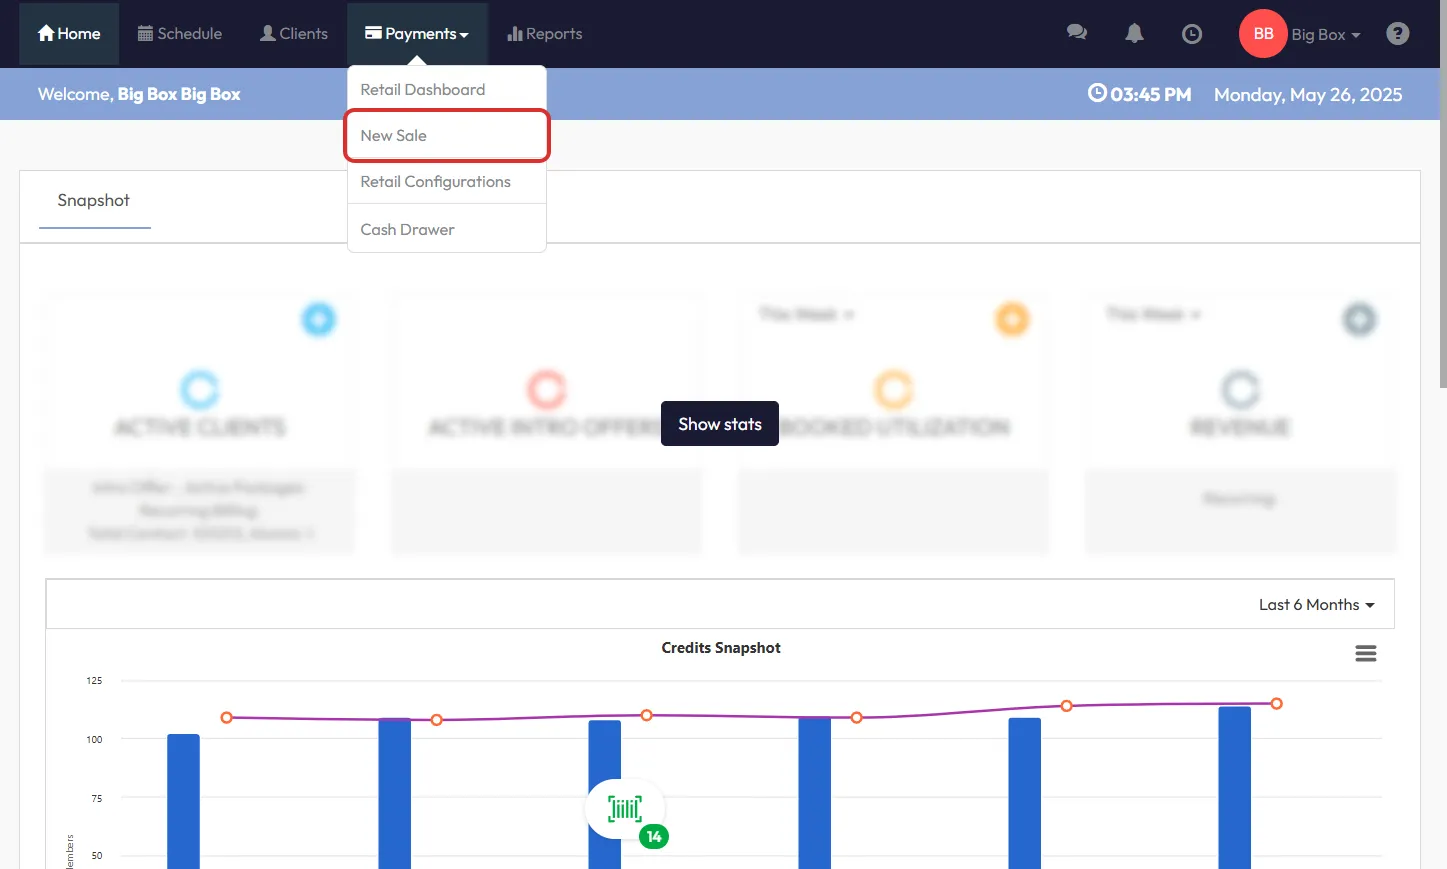Select New Sale from the Payments menu
This screenshot has height=869, width=1447.
(x=446, y=136)
